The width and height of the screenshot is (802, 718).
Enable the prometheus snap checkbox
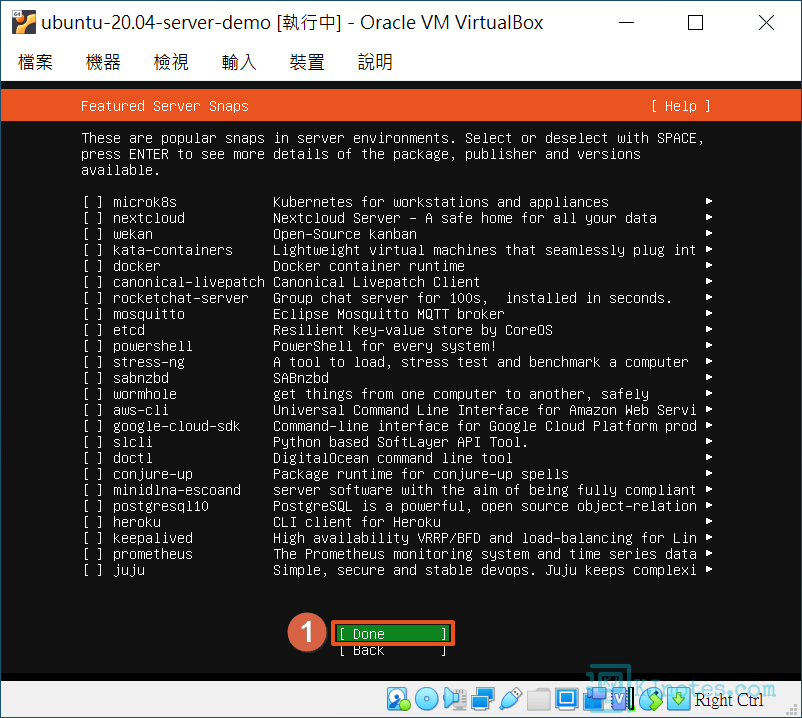coord(93,554)
